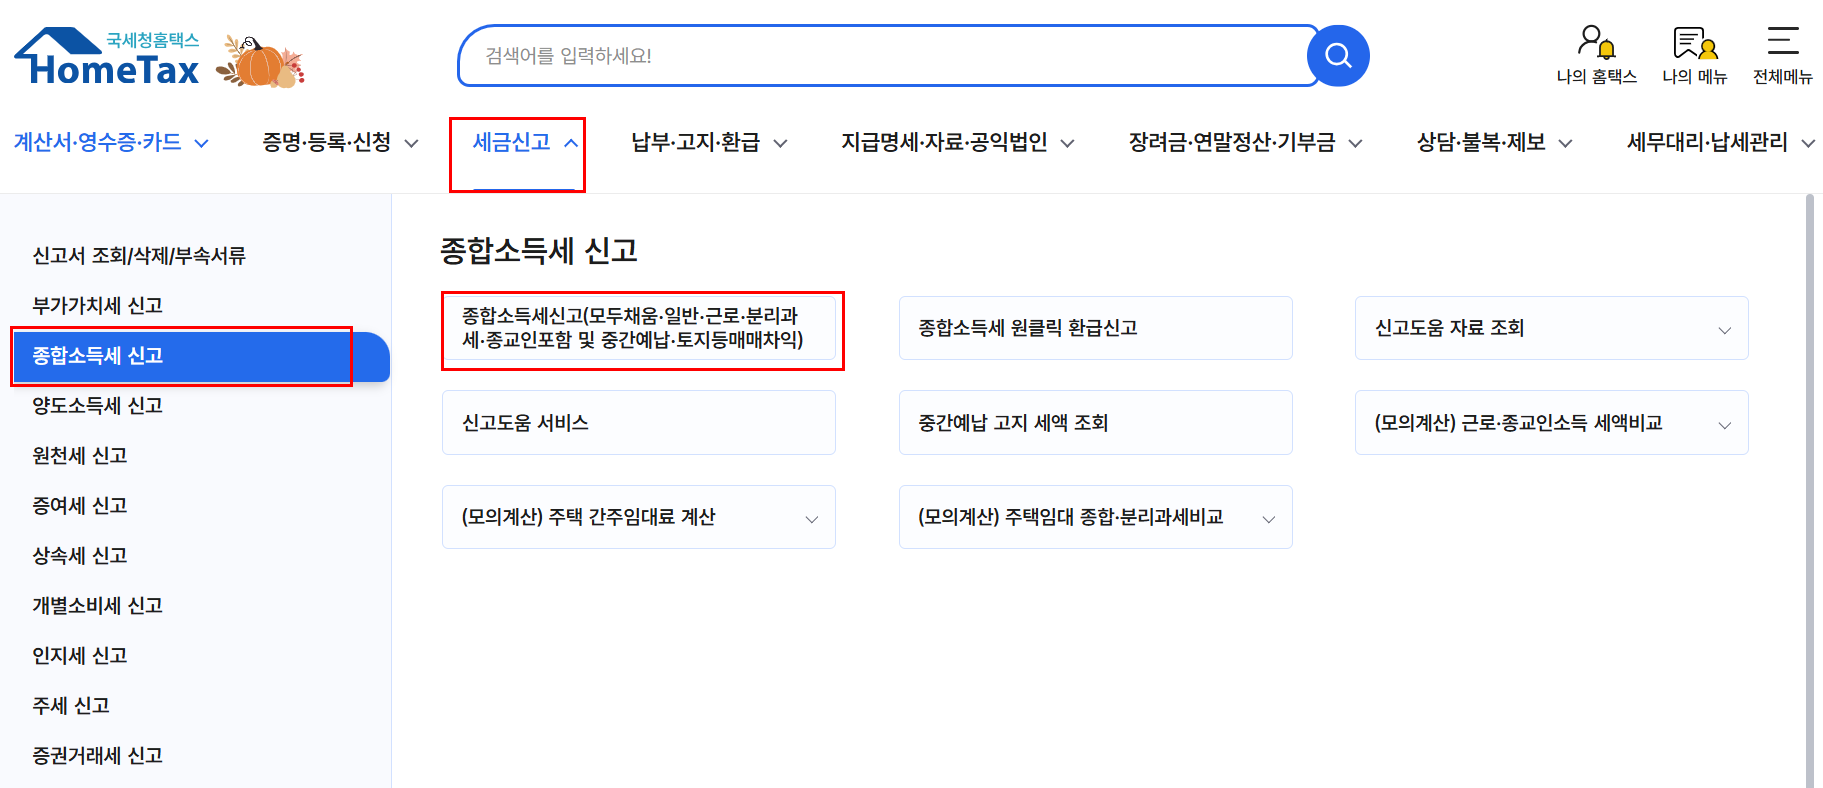Select 종합소득세 신고 in sidebar
This screenshot has width=1823, height=788.
coord(200,356)
